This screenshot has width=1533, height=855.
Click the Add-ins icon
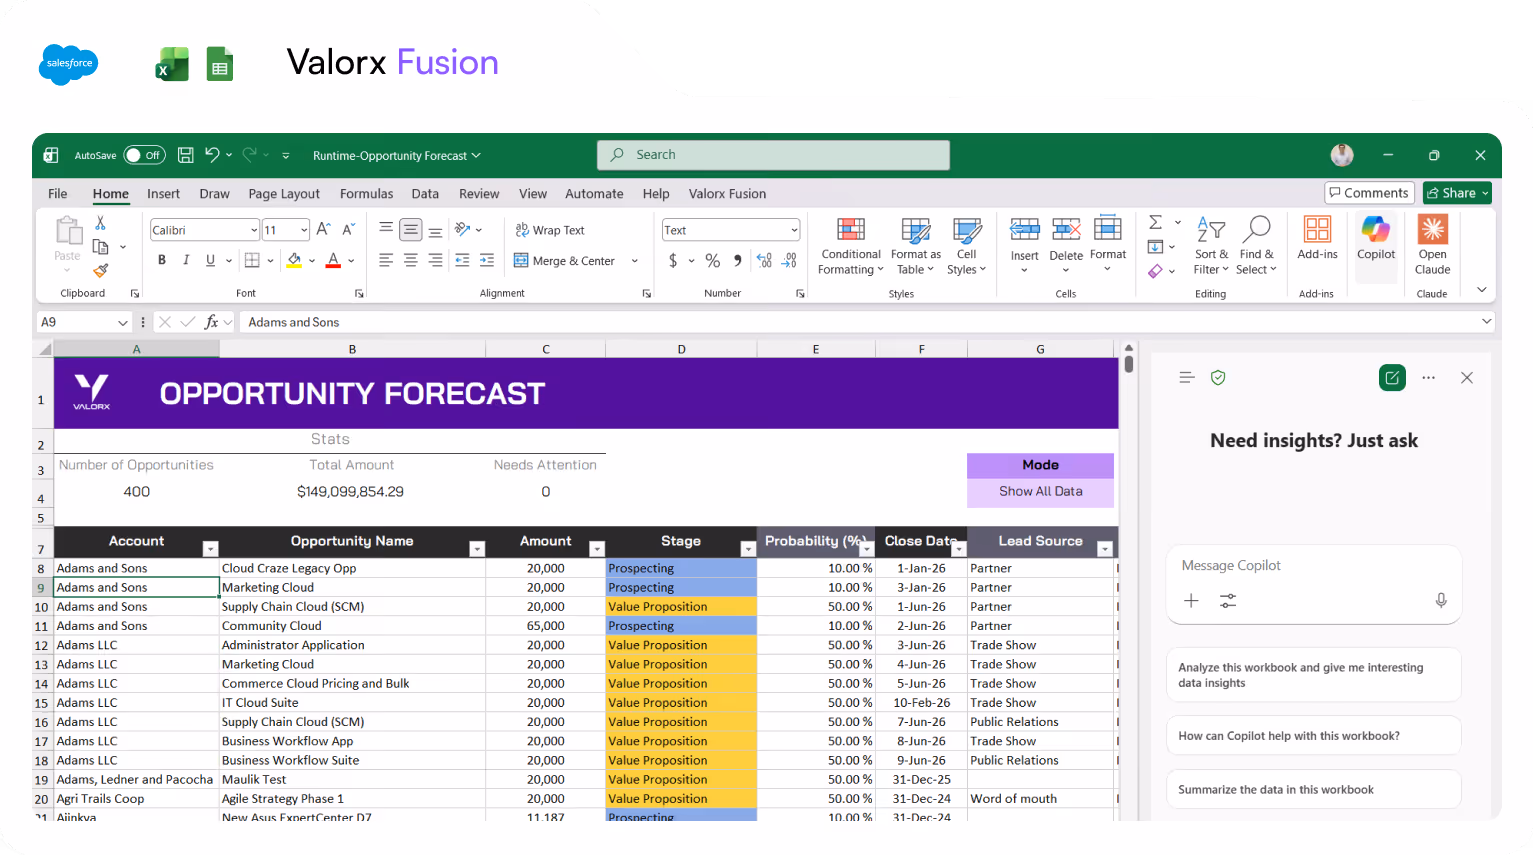click(x=1317, y=240)
